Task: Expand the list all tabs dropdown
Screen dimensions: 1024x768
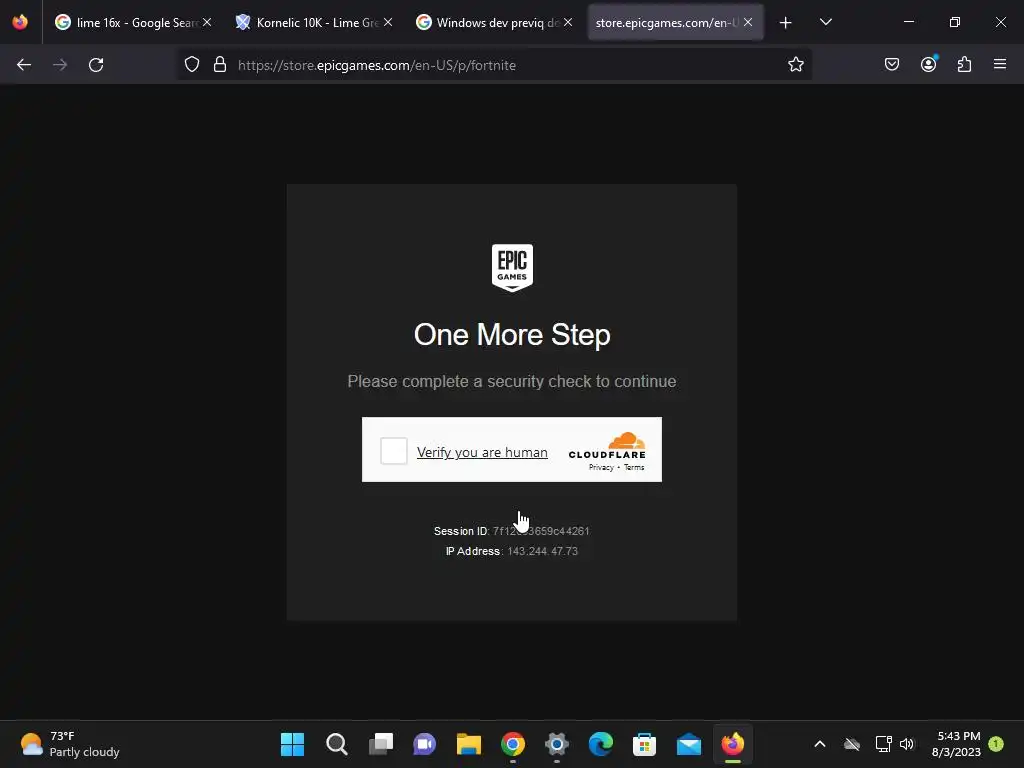Action: 825,22
